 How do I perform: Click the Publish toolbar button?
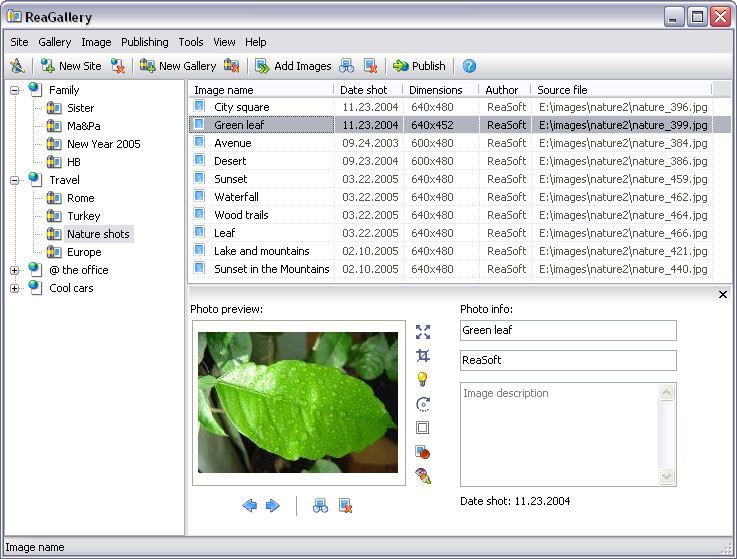click(419, 66)
